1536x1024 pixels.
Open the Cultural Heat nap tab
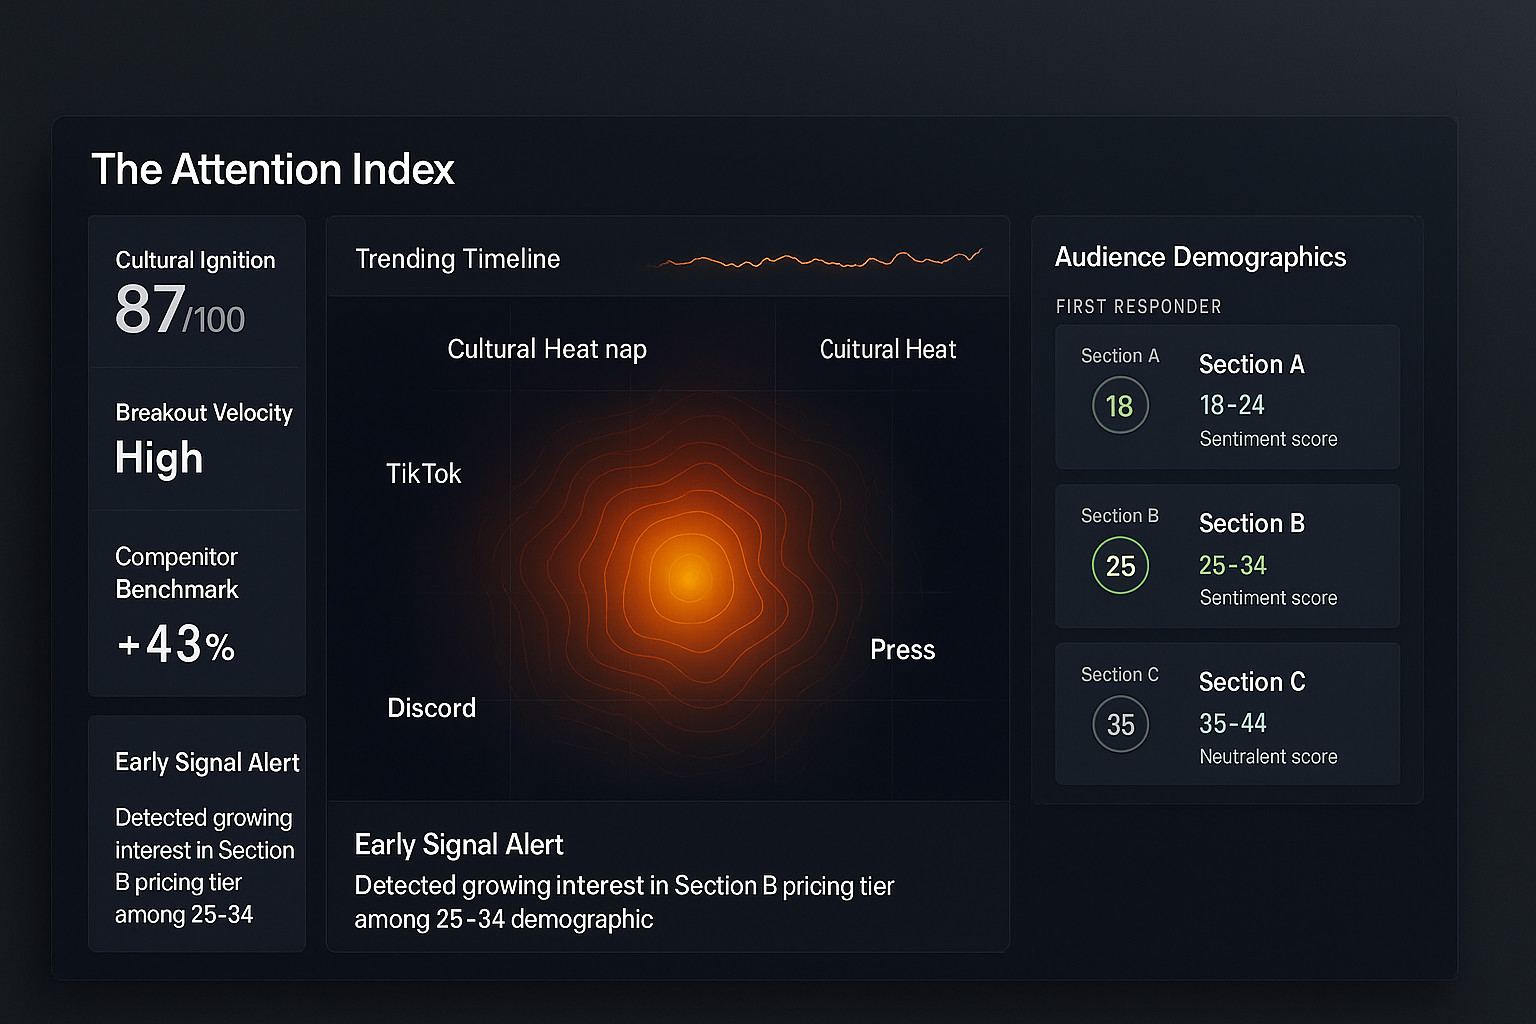(547, 349)
